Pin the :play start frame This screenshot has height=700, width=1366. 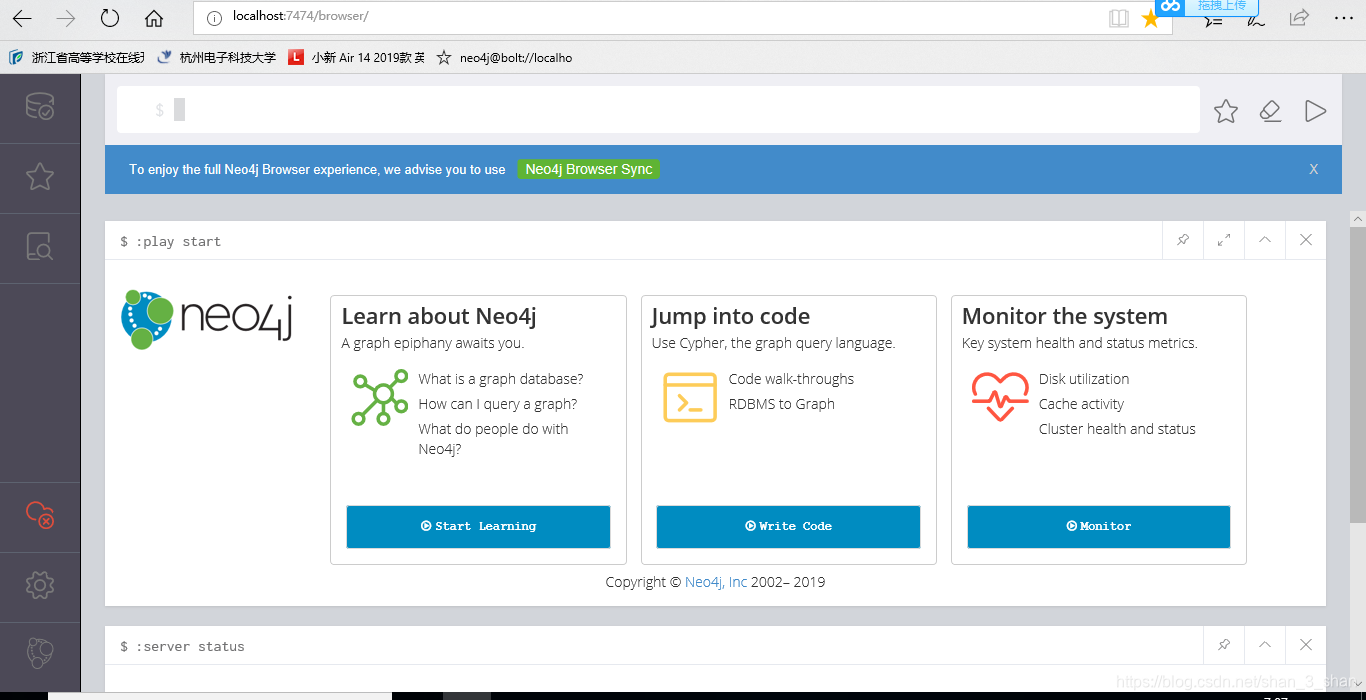pyautogui.click(x=1183, y=240)
